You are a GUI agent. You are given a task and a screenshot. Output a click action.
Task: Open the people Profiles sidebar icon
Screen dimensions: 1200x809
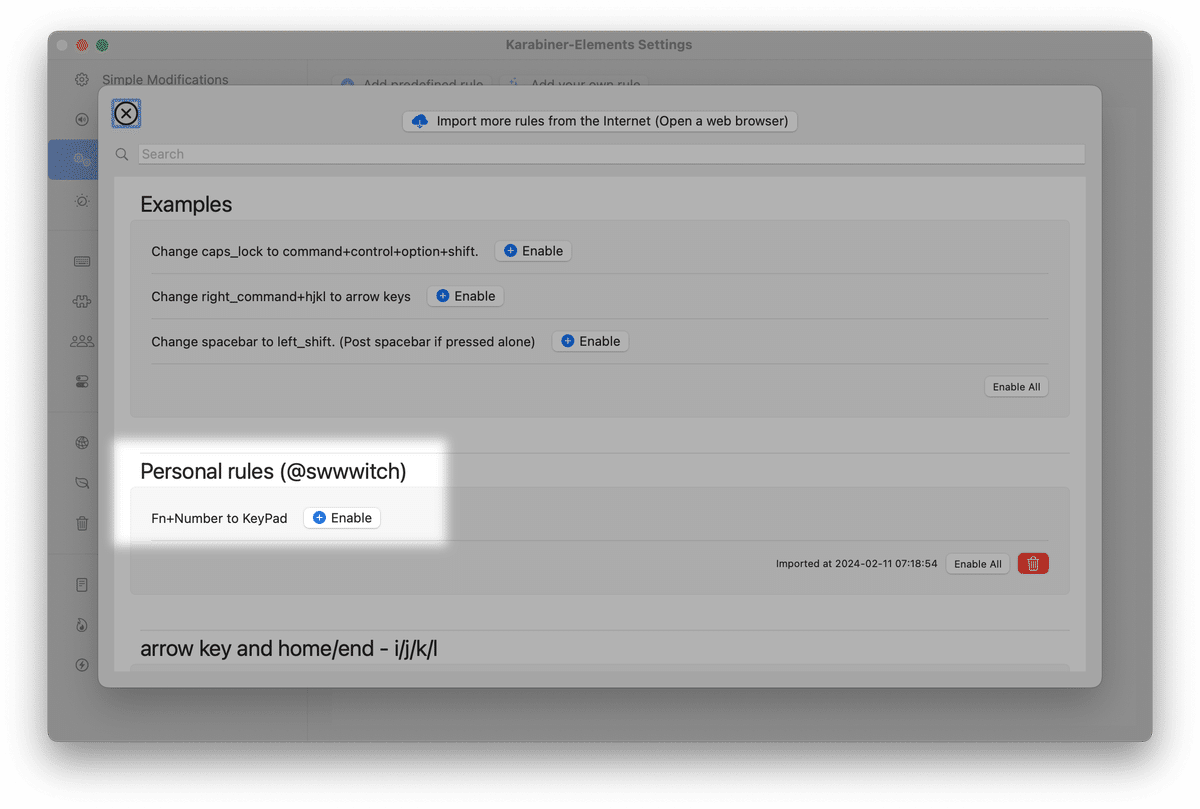coord(82,341)
